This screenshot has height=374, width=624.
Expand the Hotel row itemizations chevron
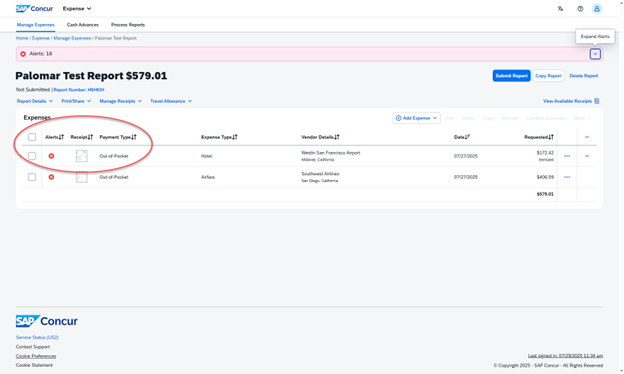coord(587,156)
